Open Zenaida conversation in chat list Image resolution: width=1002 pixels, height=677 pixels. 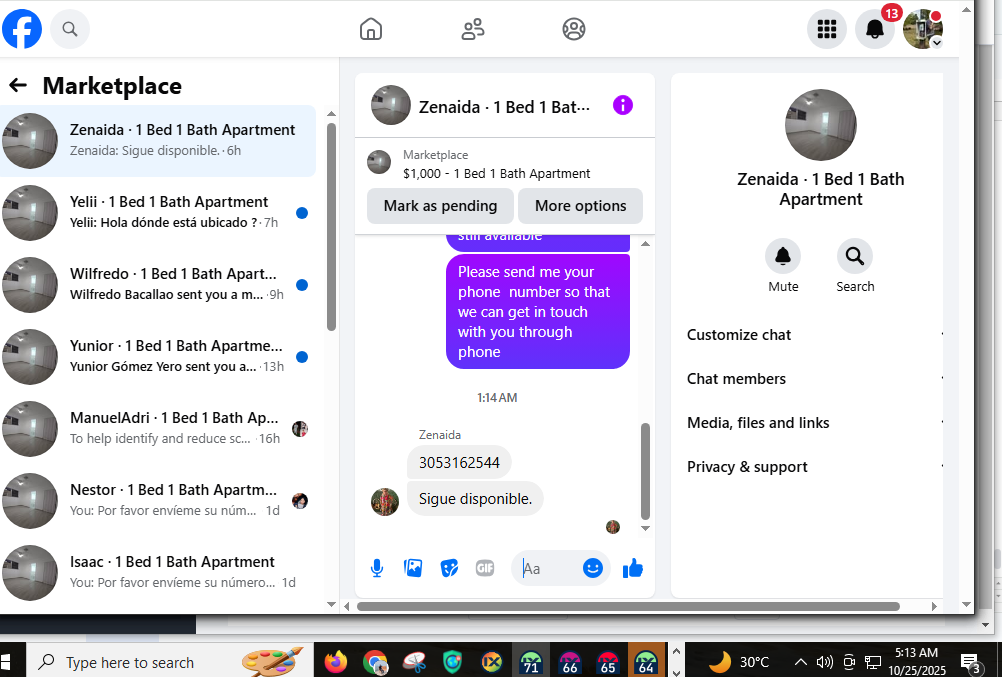pyautogui.click(x=158, y=141)
